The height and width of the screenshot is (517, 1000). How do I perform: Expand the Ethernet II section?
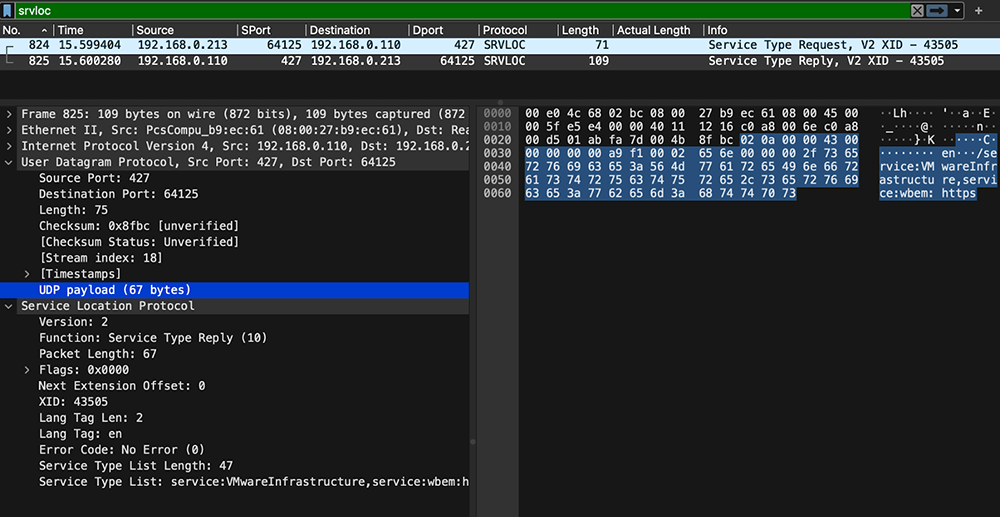(x=9, y=130)
